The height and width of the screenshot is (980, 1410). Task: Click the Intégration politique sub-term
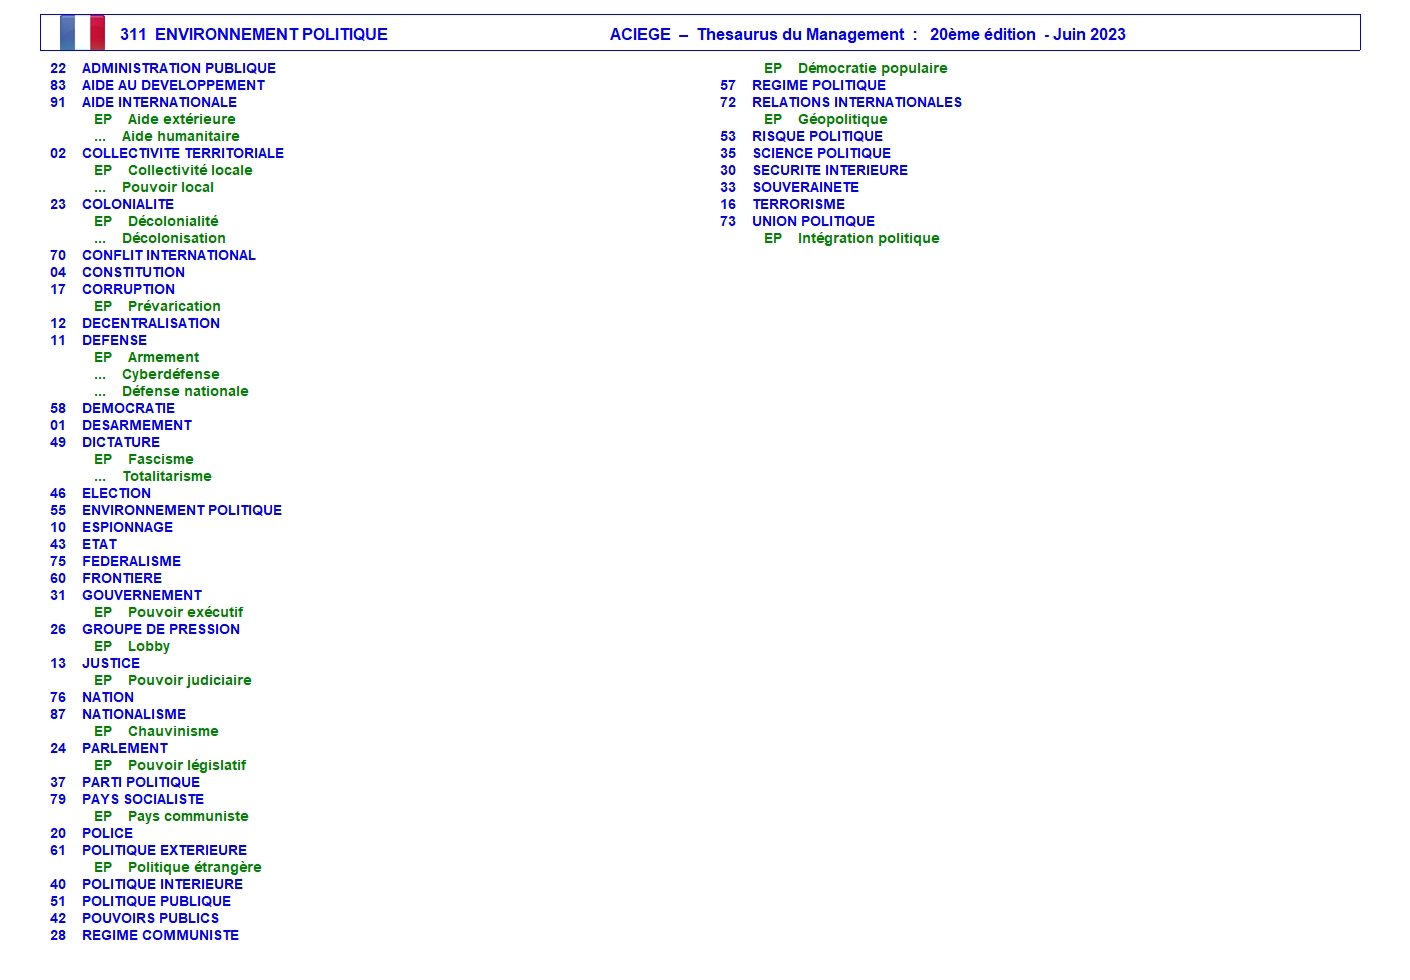[x=868, y=238]
